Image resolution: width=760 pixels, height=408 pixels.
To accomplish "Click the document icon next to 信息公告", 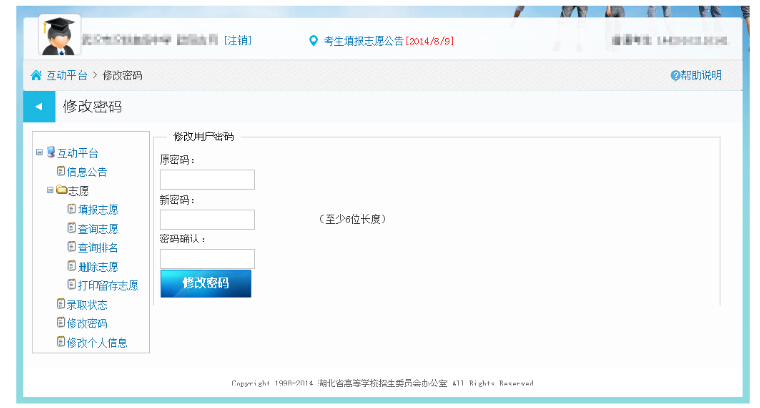I will coord(61,171).
